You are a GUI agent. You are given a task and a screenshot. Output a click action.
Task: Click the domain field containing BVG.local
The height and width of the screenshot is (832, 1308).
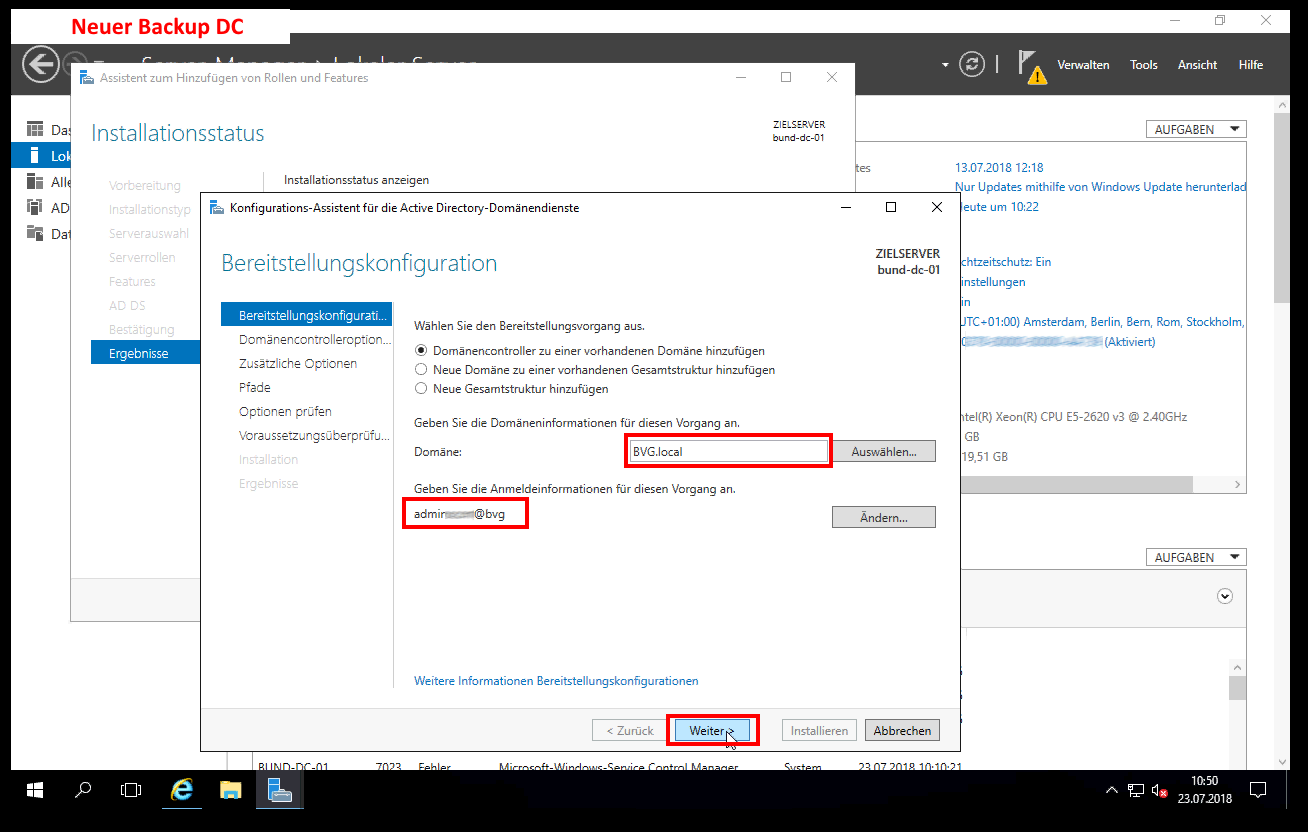728,452
